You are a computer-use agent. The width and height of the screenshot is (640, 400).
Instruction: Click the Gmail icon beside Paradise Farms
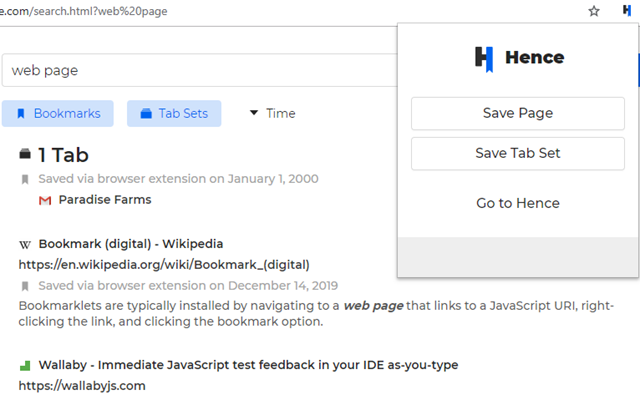click(45, 200)
